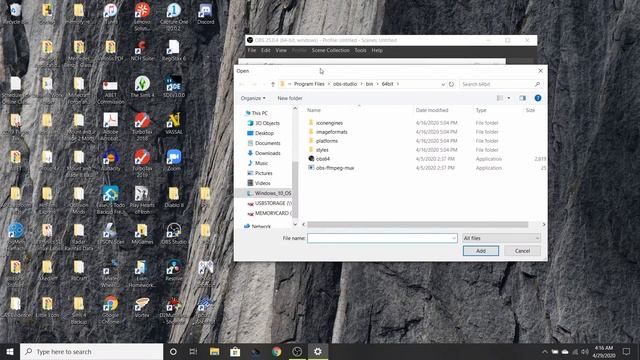Open the All files type dropdown
This screenshot has width=640, height=360.
tap(501, 238)
